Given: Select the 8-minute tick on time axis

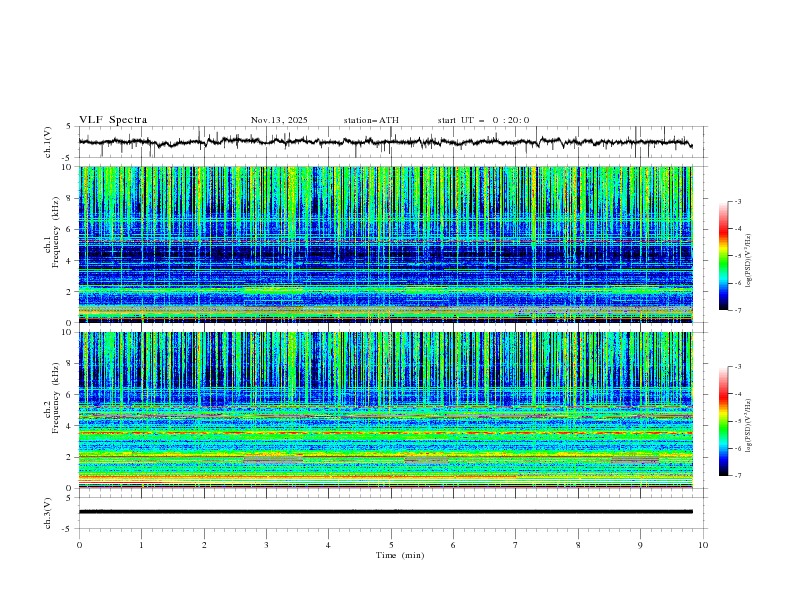Looking at the screenshot, I should [x=578, y=544].
